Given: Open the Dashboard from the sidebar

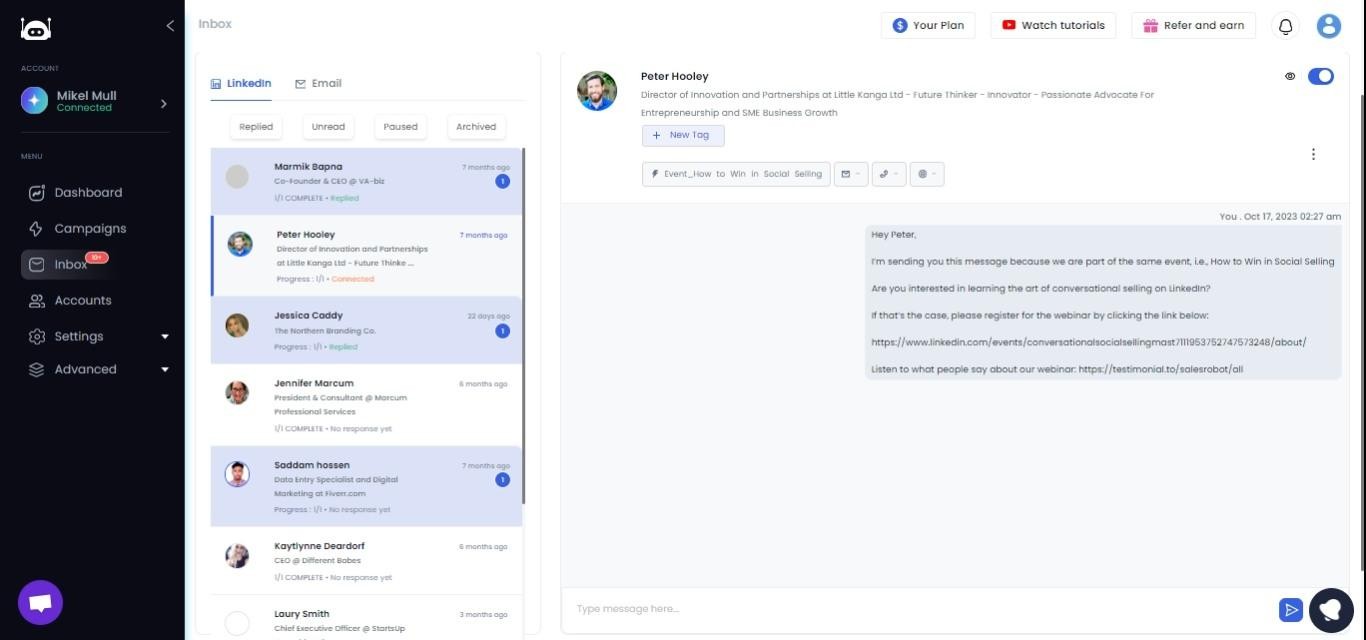Looking at the screenshot, I should 88,192.
